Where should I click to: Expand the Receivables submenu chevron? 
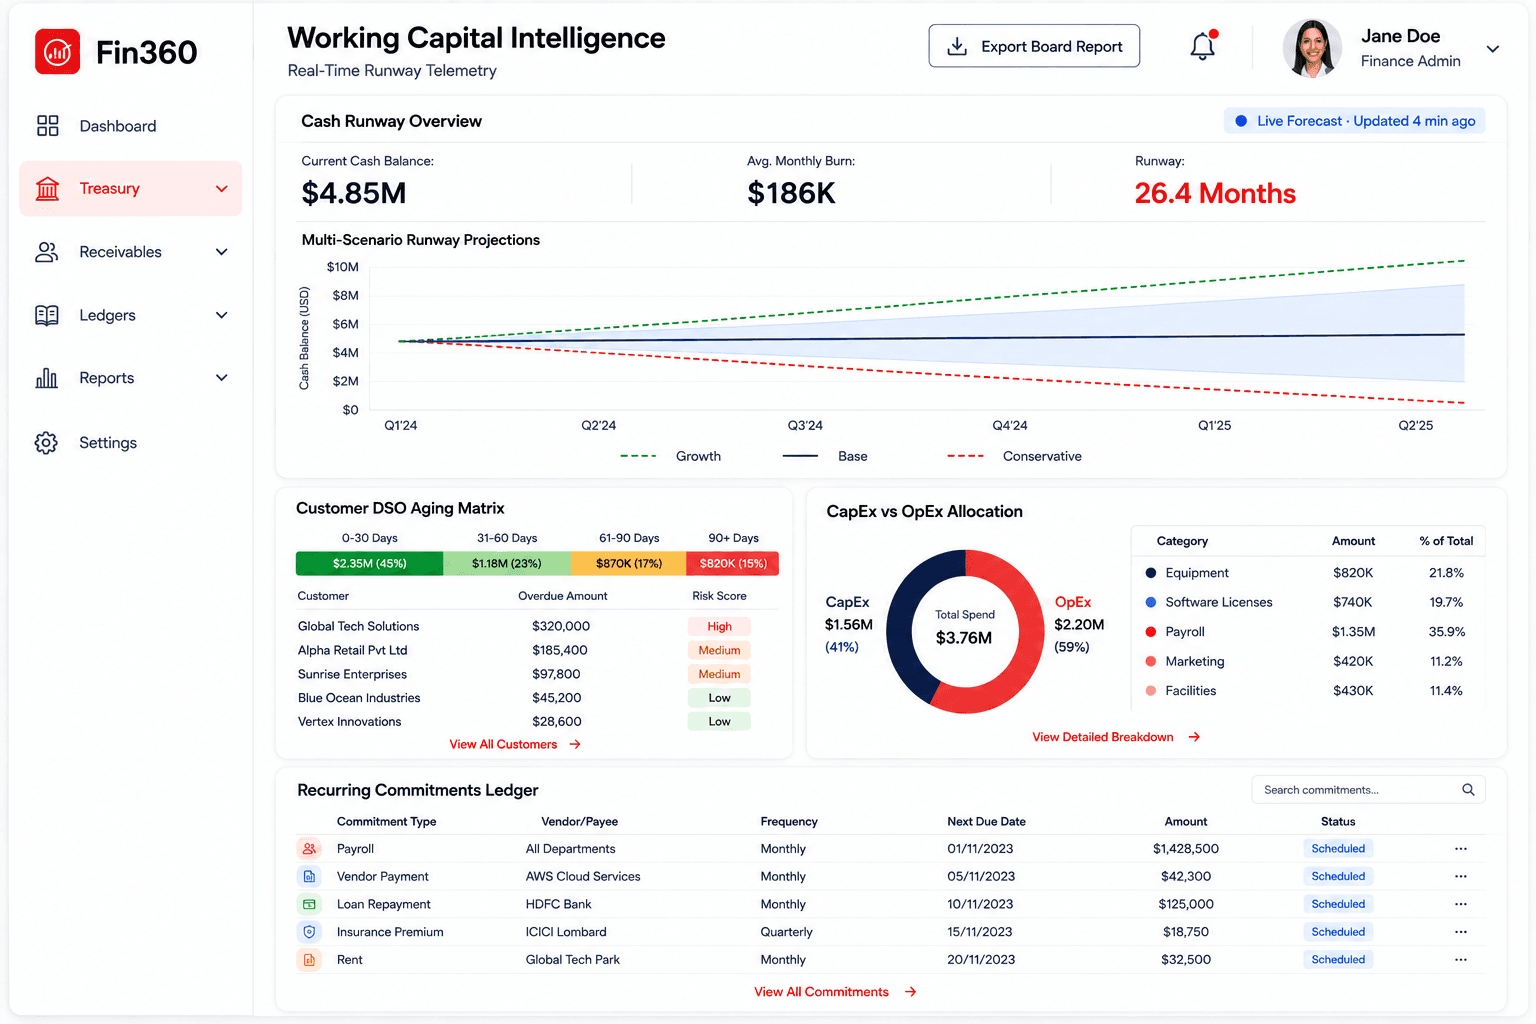[222, 252]
